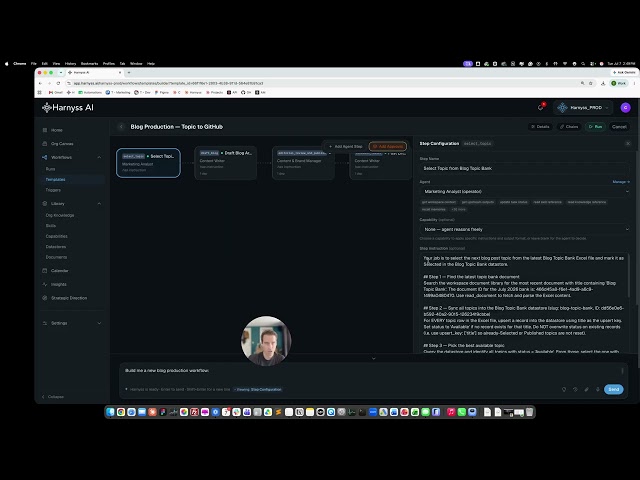Open the Insights sidebar item
640x480 pixels.
tap(58, 284)
